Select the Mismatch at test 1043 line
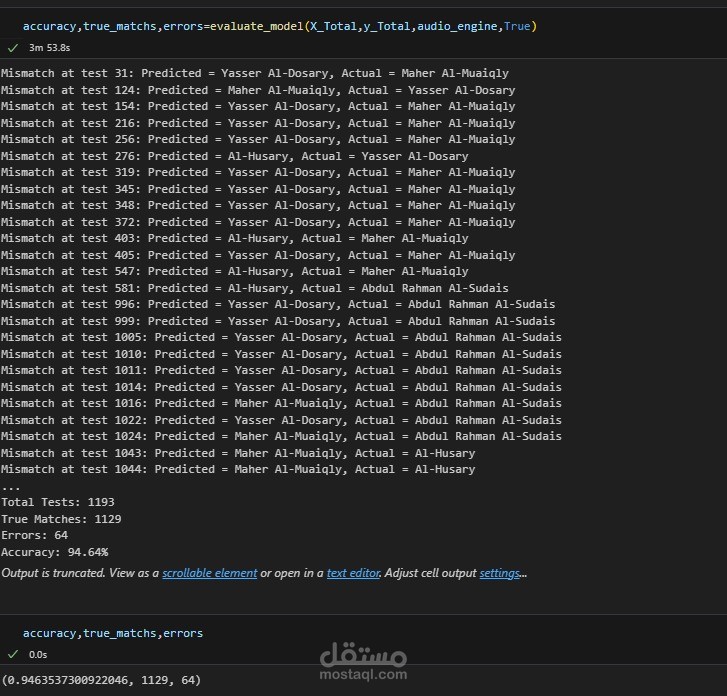 [x=238, y=453]
